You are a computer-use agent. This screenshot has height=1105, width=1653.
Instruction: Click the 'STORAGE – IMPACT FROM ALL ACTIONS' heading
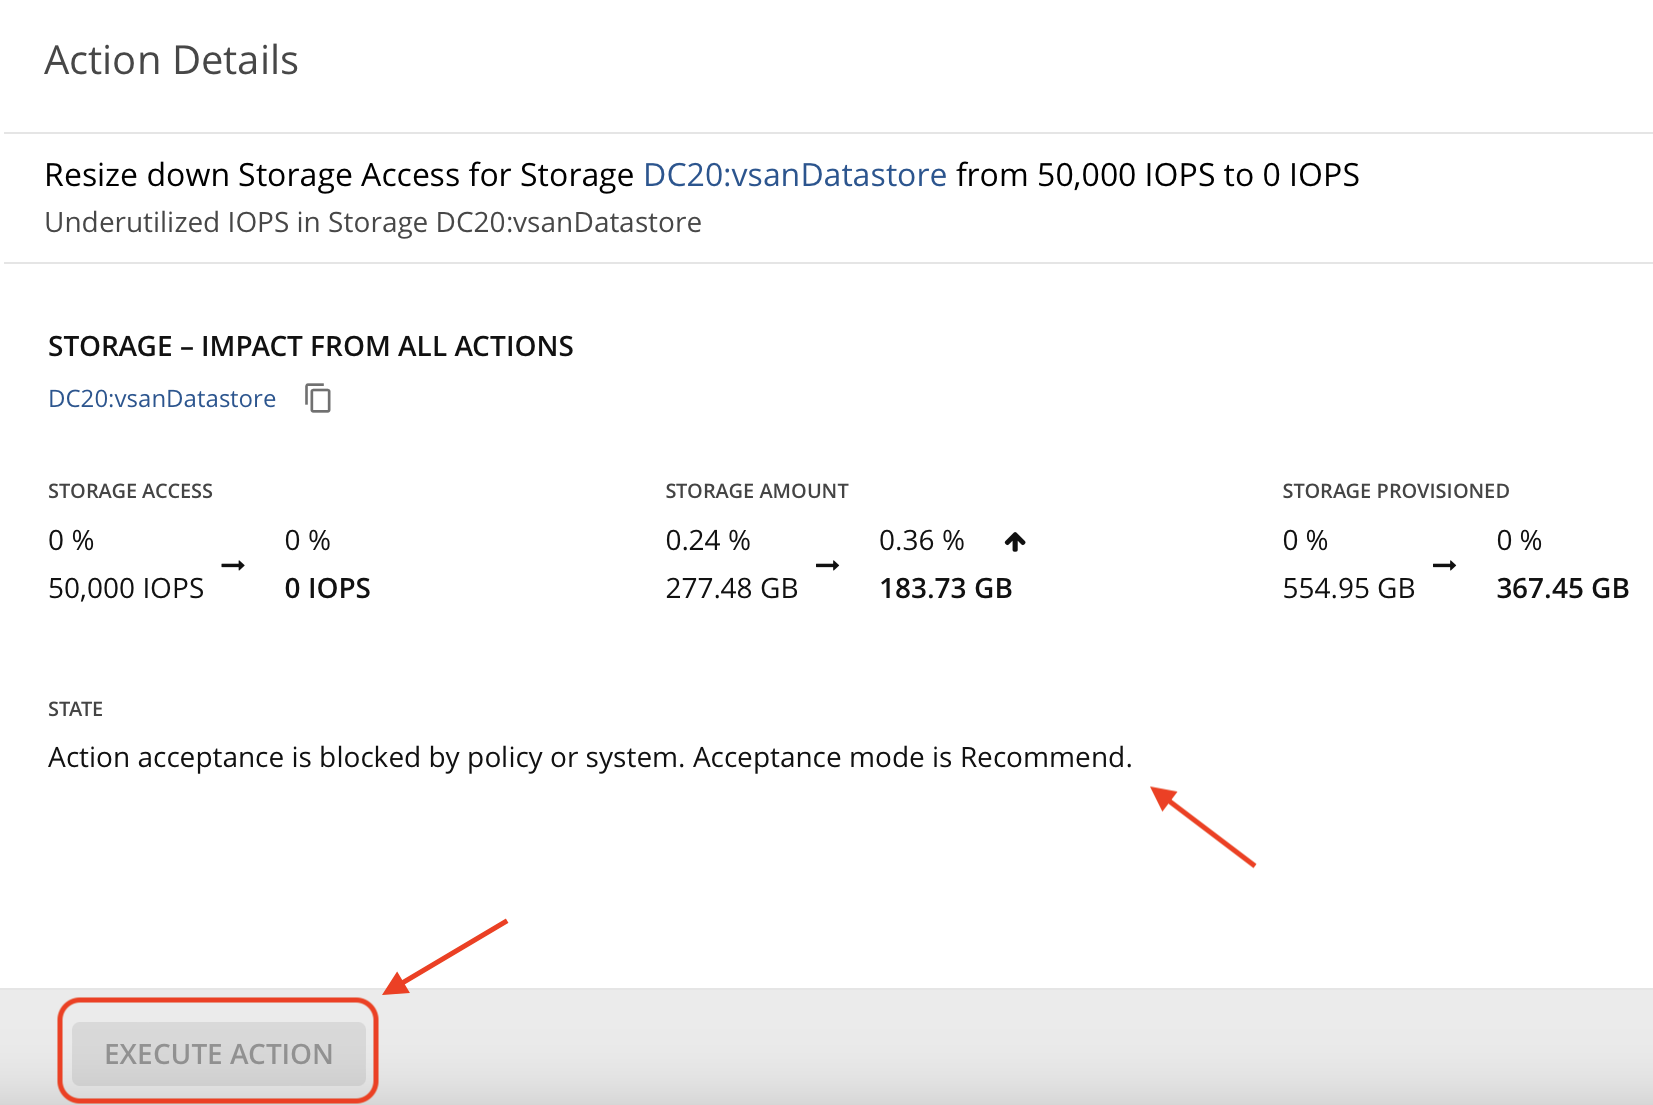[311, 346]
